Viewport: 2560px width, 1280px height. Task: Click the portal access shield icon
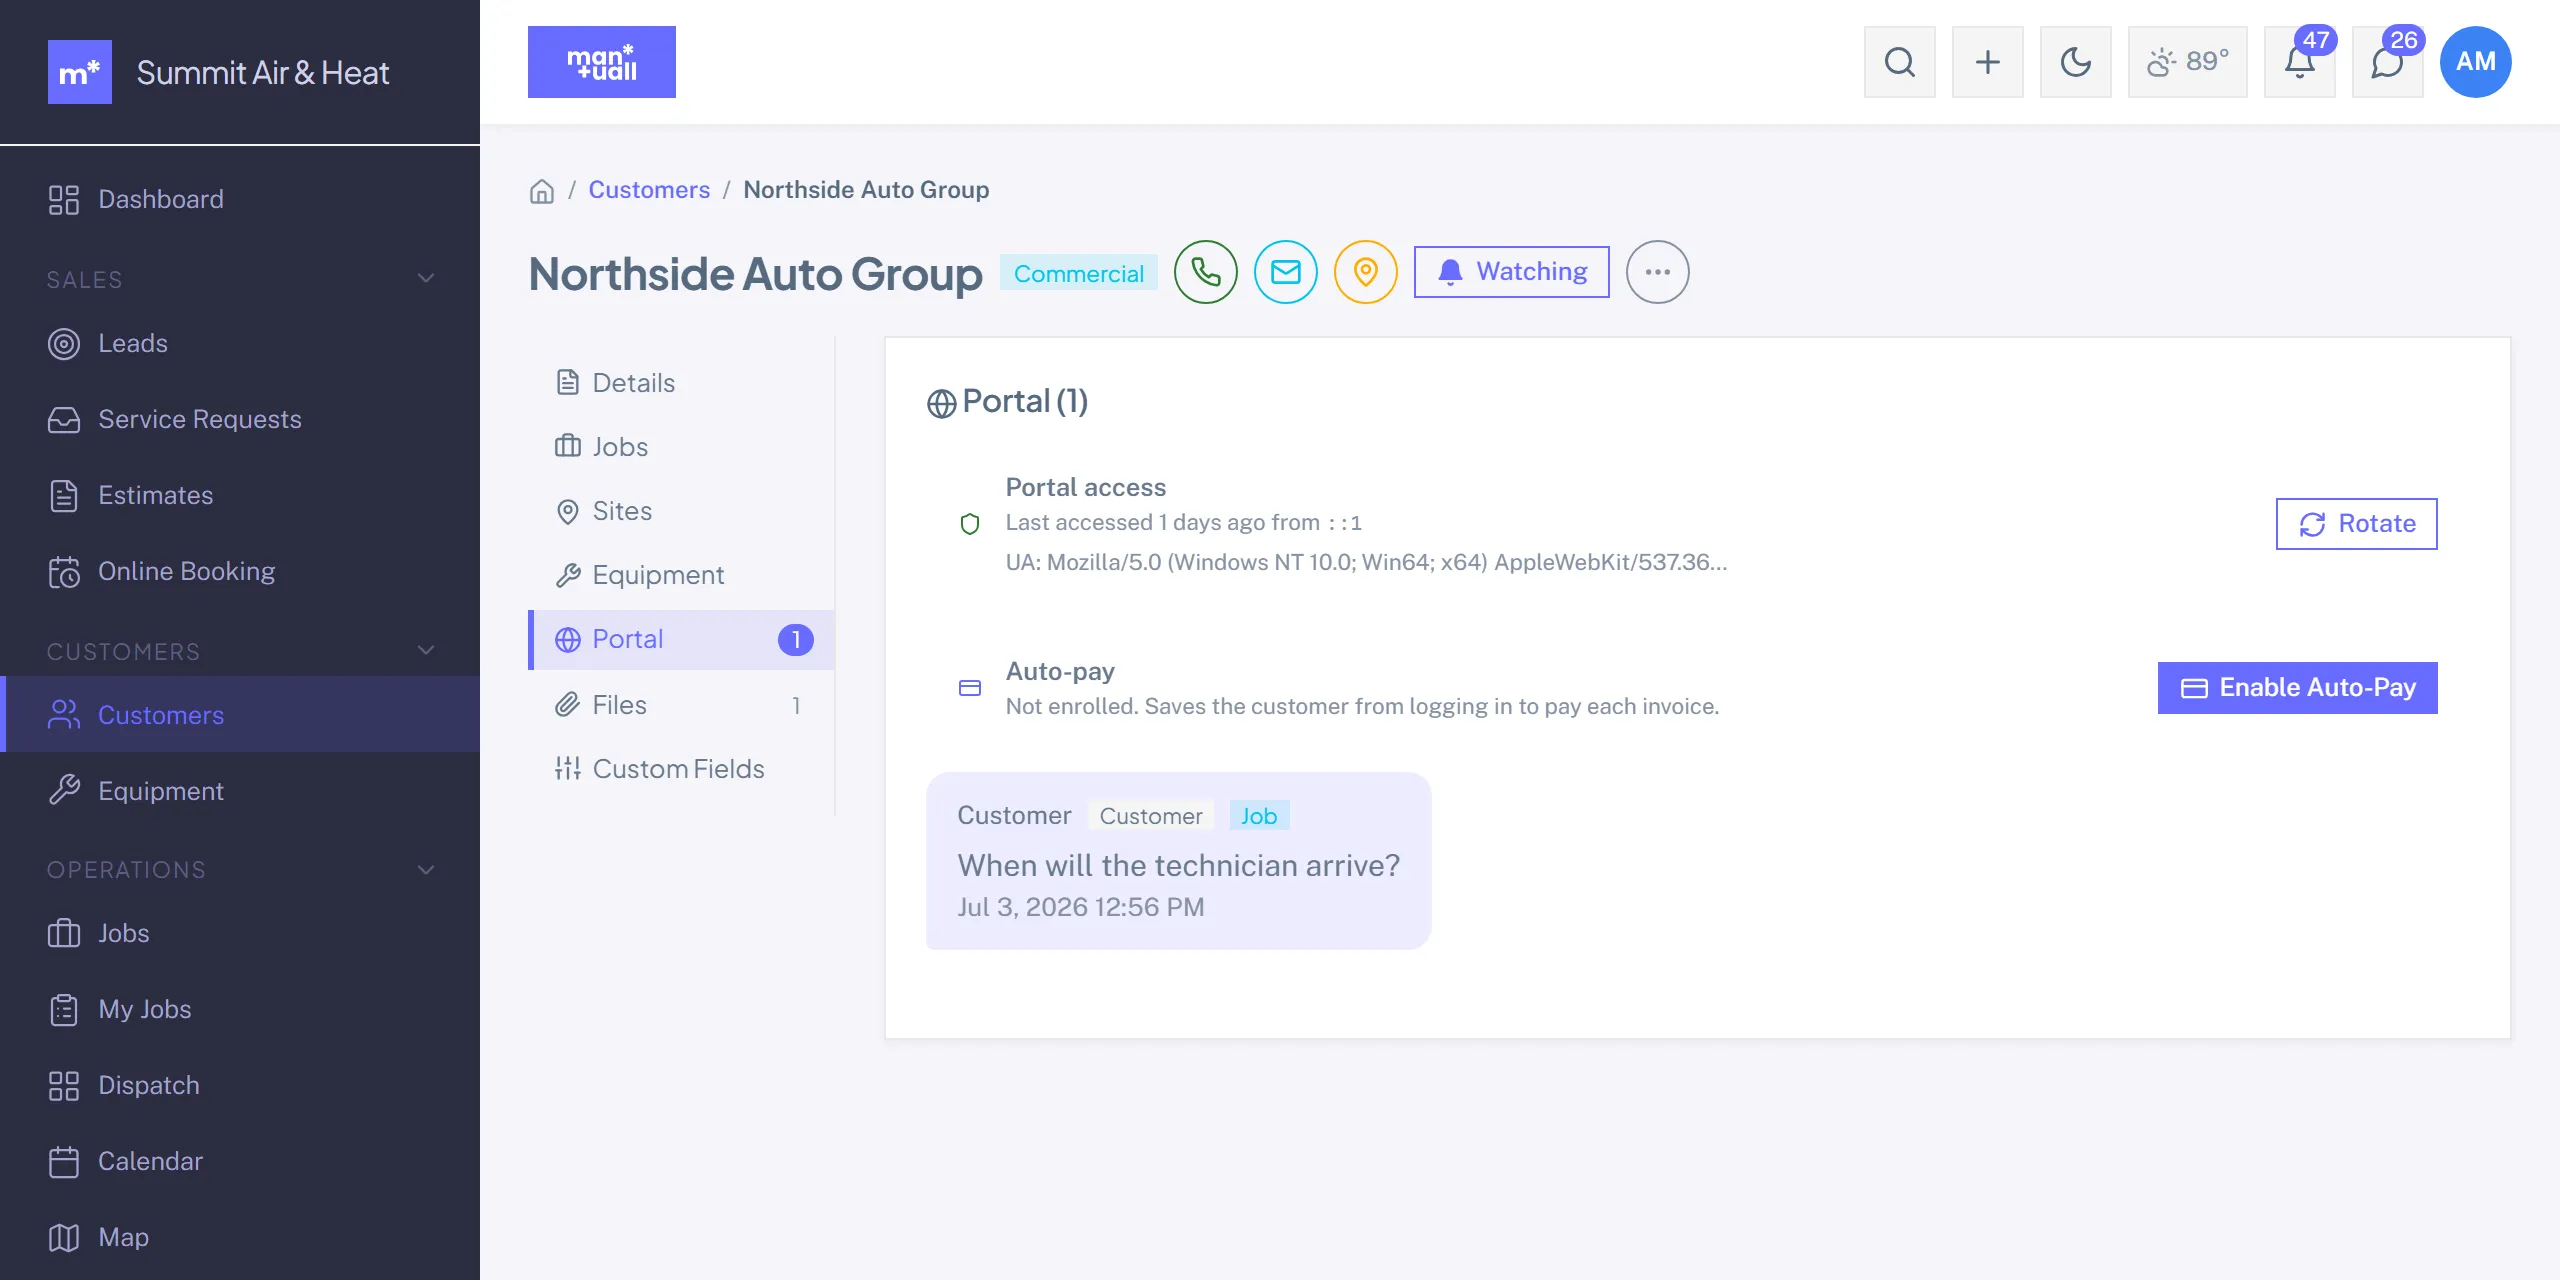pyautogui.click(x=969, y=524)
